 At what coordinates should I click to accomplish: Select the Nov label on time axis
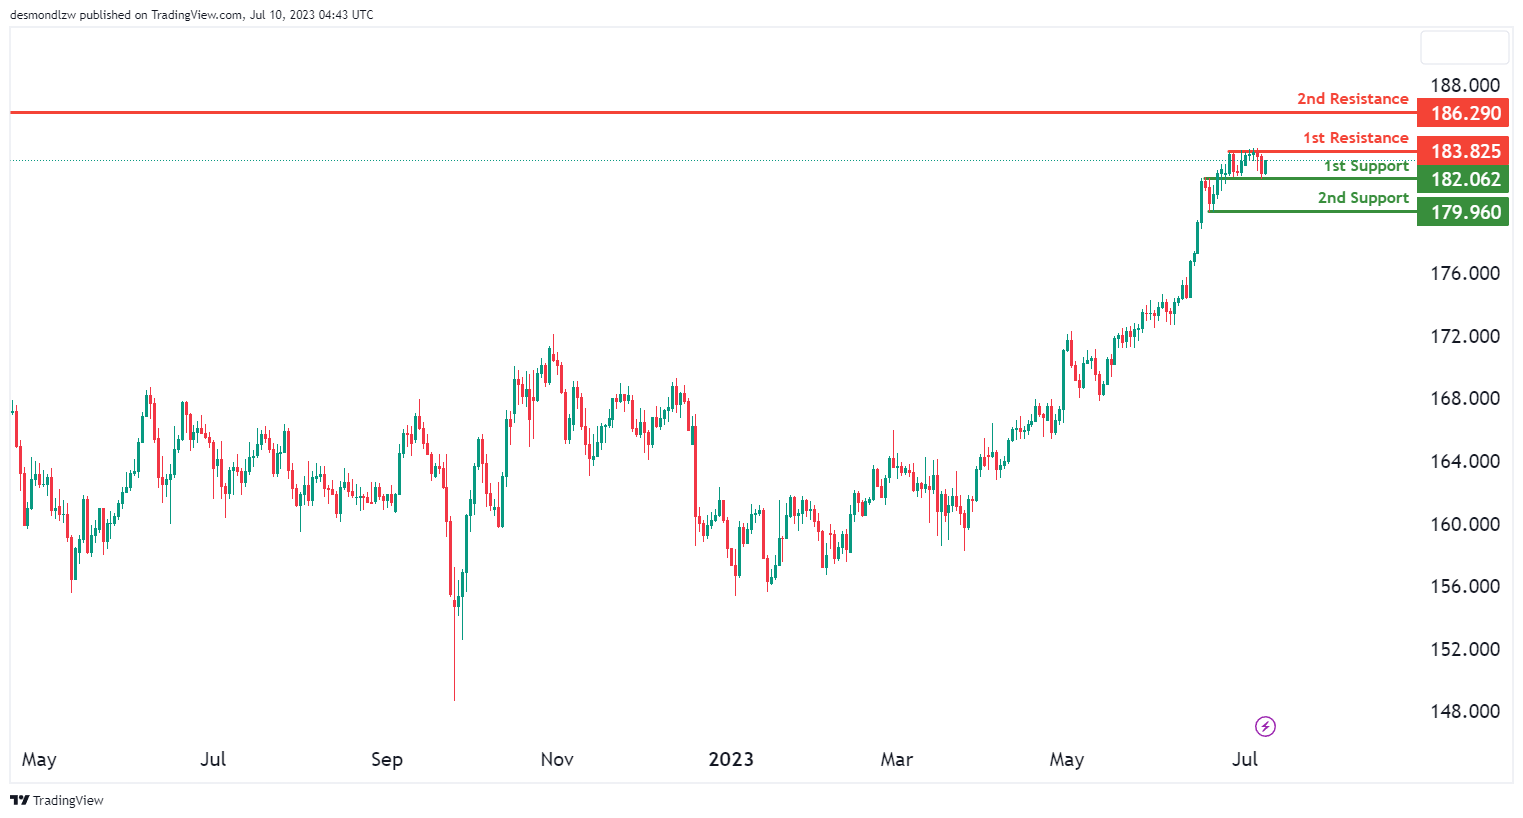coord(557,759)
